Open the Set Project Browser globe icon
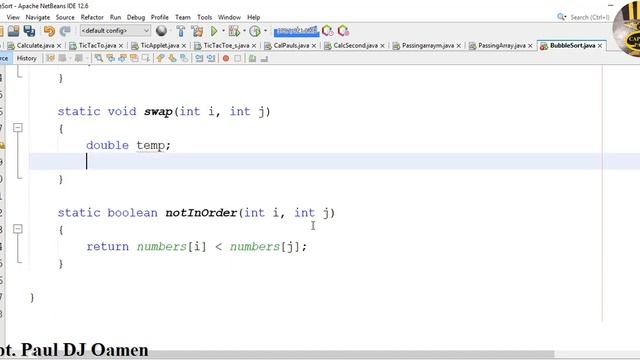The image size is (640, 360). (162, 31)
